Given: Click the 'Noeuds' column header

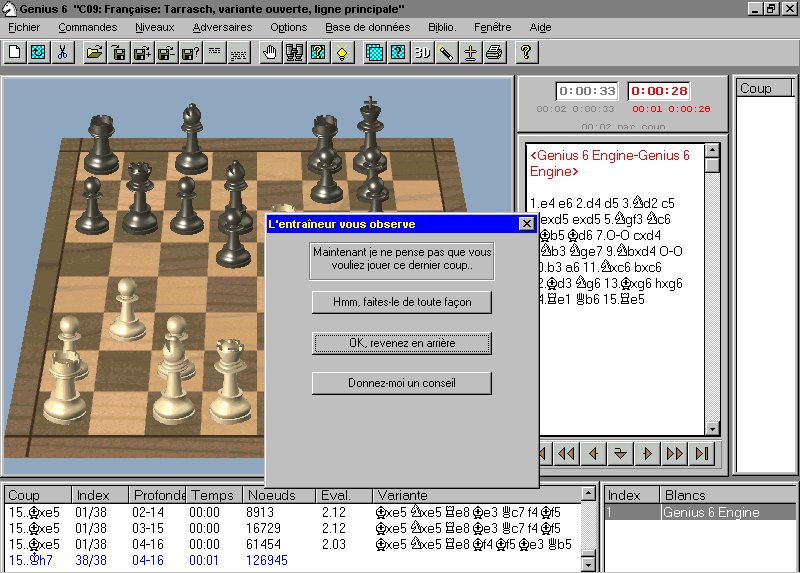Looking at the screenshot, I should [x=278, y=495].
